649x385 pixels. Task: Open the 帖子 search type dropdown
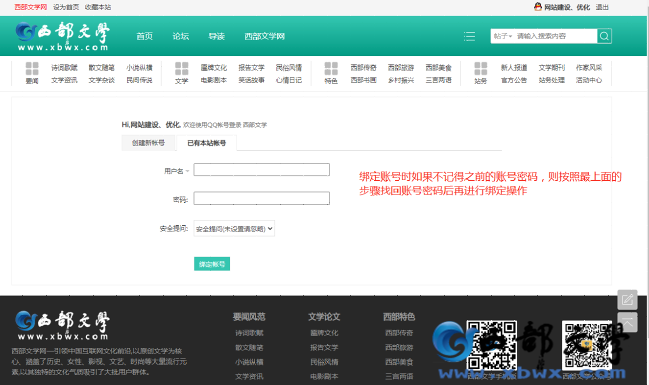502,36
